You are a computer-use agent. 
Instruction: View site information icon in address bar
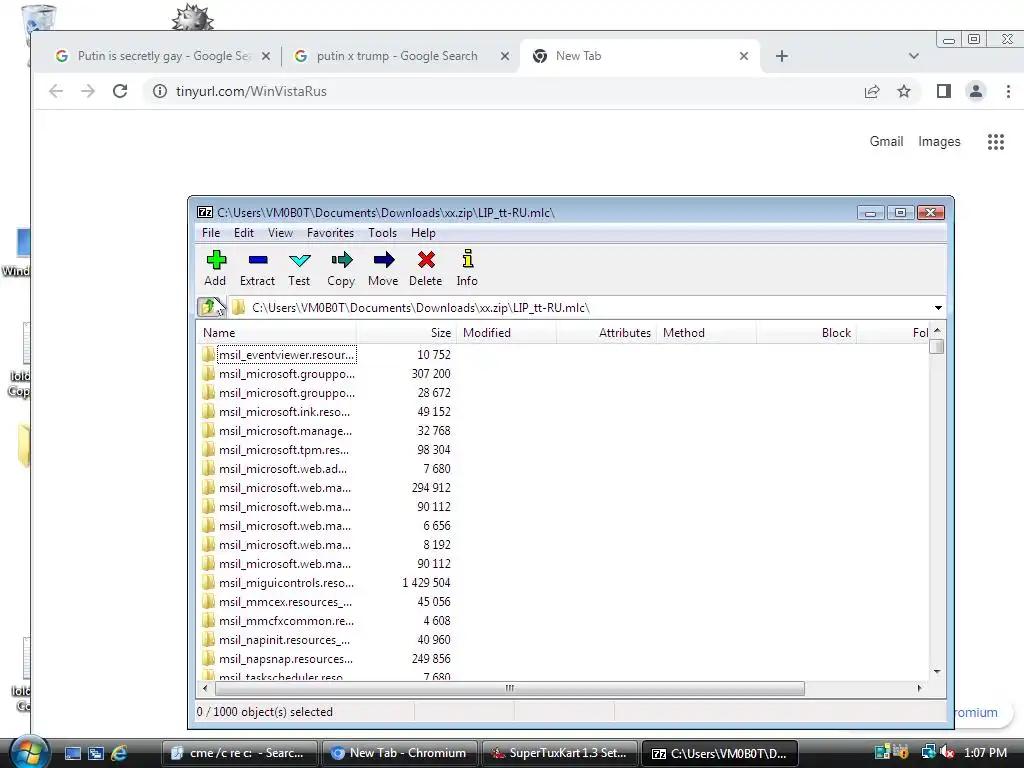pos(159,91)
